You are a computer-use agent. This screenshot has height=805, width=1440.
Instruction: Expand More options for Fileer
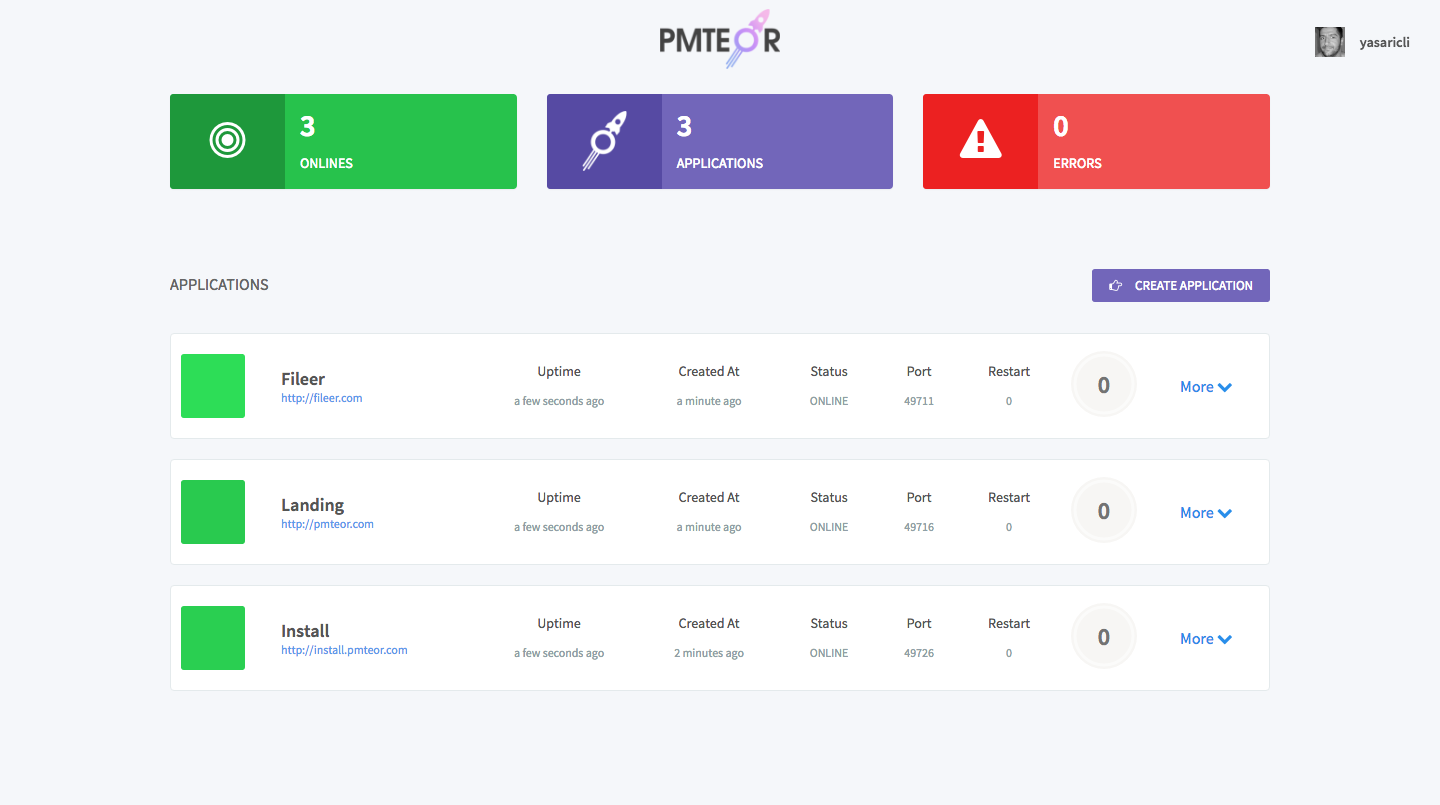(x=1206, y=387)
